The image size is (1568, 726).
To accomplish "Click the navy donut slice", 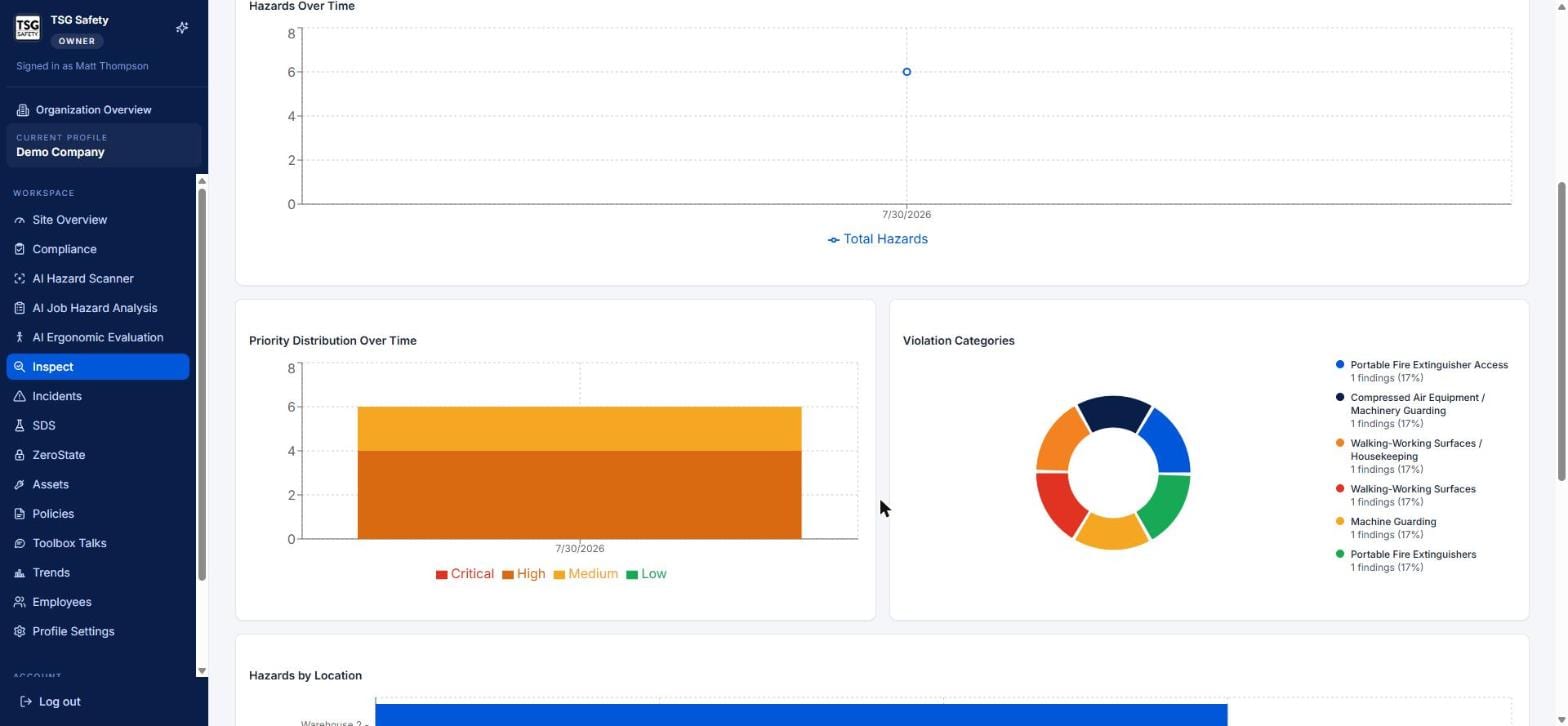I will (x=1114, y=413).
